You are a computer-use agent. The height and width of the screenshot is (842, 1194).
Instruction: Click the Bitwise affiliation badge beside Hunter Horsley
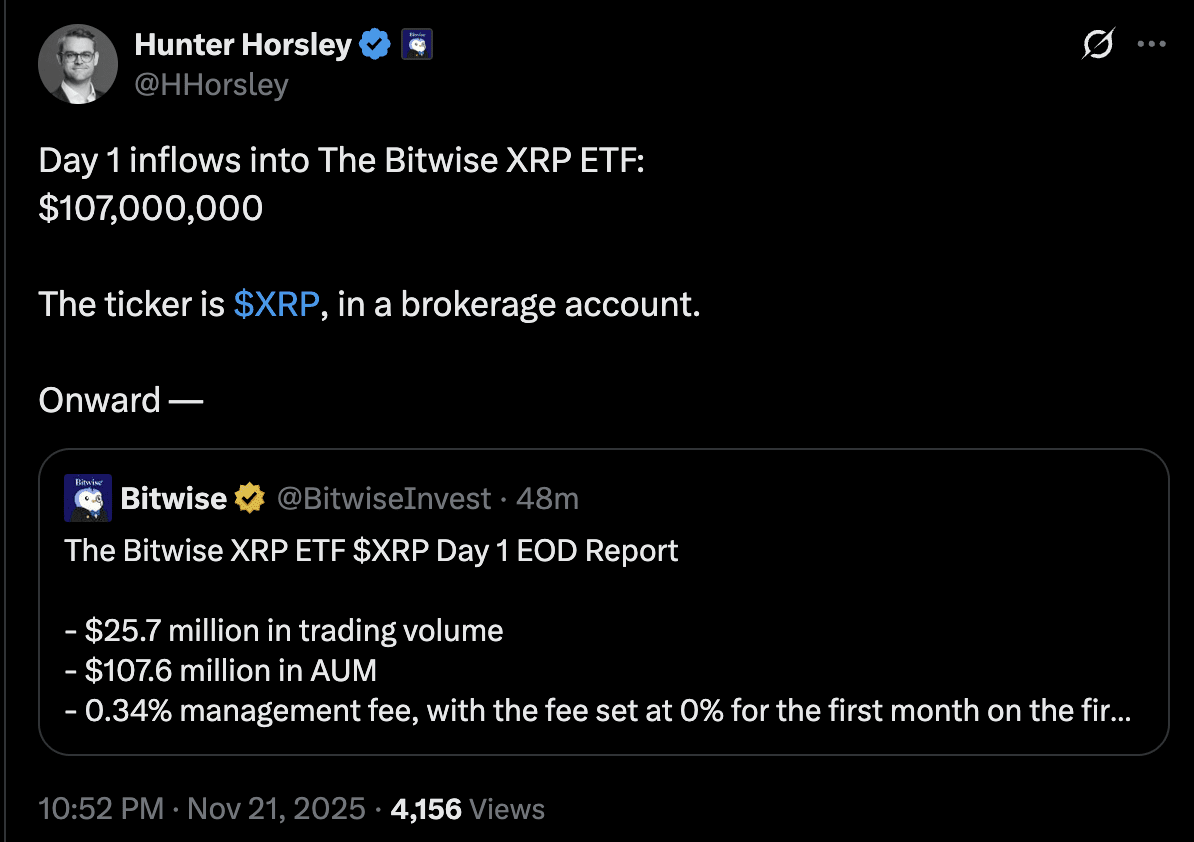[x=416, y=45]
